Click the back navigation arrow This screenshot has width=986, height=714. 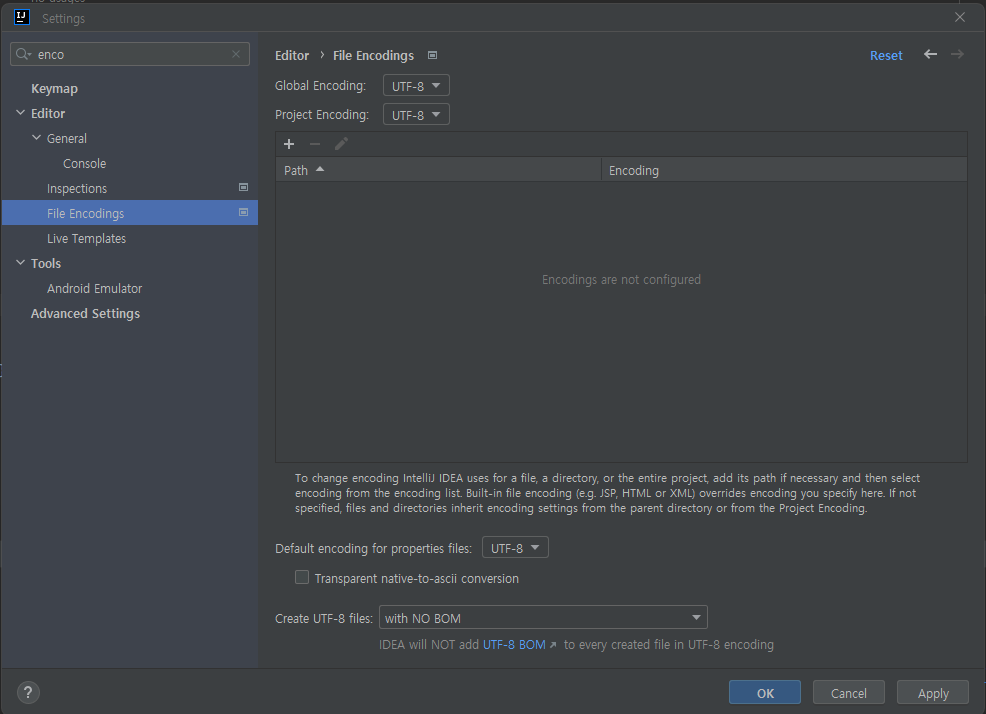[x=930, y=55]
